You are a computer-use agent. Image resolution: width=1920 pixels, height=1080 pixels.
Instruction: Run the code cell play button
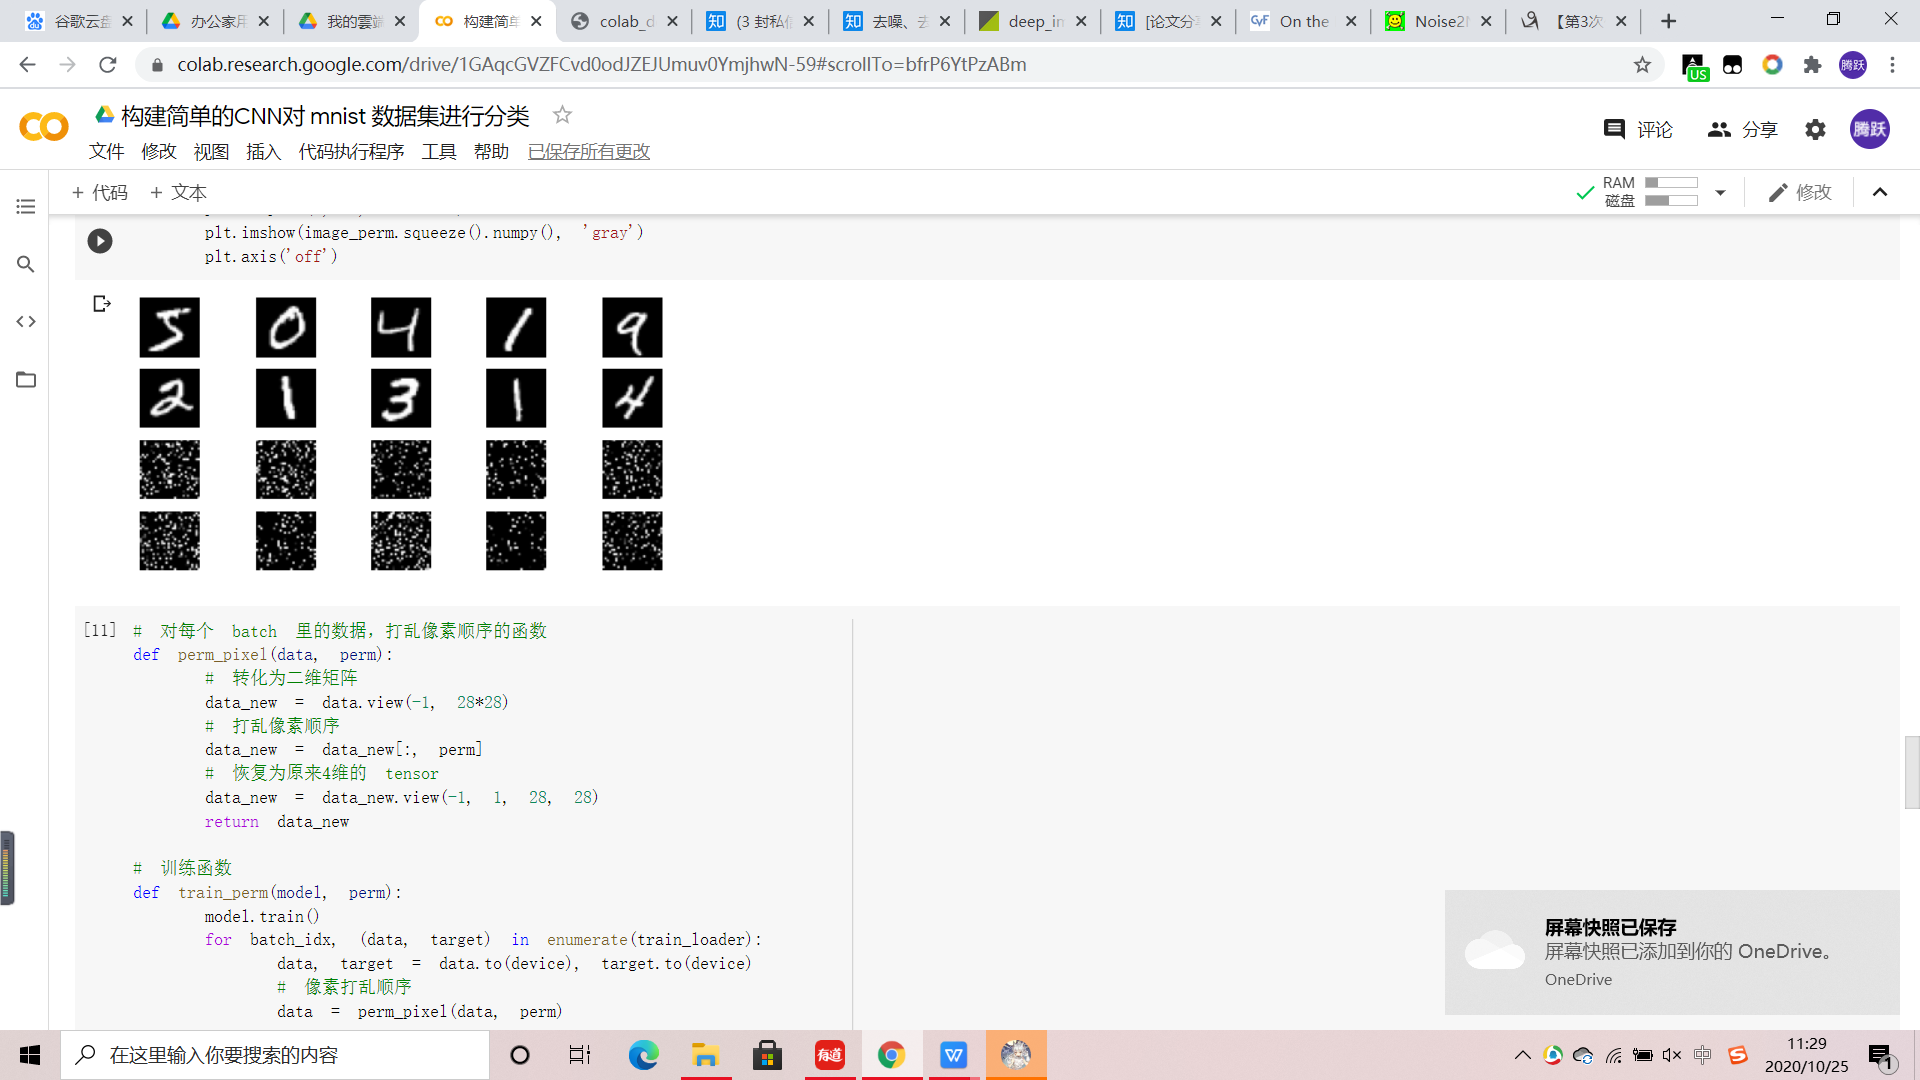click(x=100, y=241)
